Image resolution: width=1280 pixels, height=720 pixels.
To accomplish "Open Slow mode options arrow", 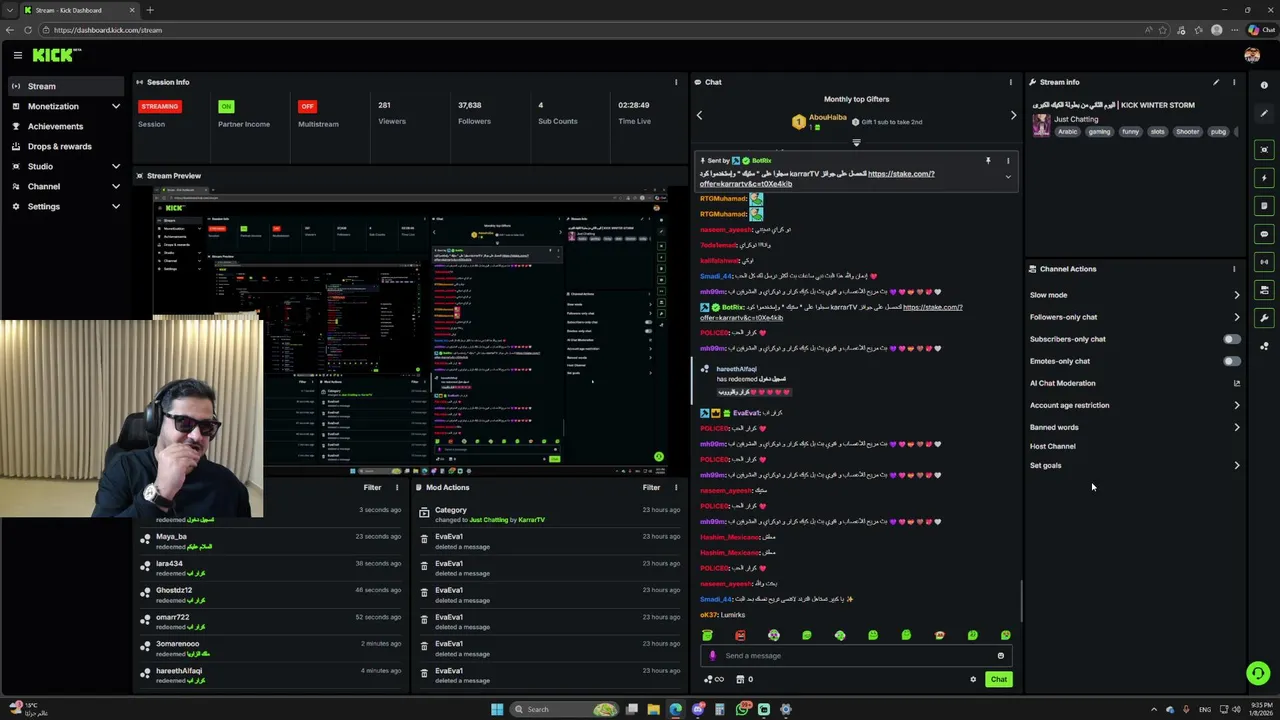I will [x=1237, y=295].
